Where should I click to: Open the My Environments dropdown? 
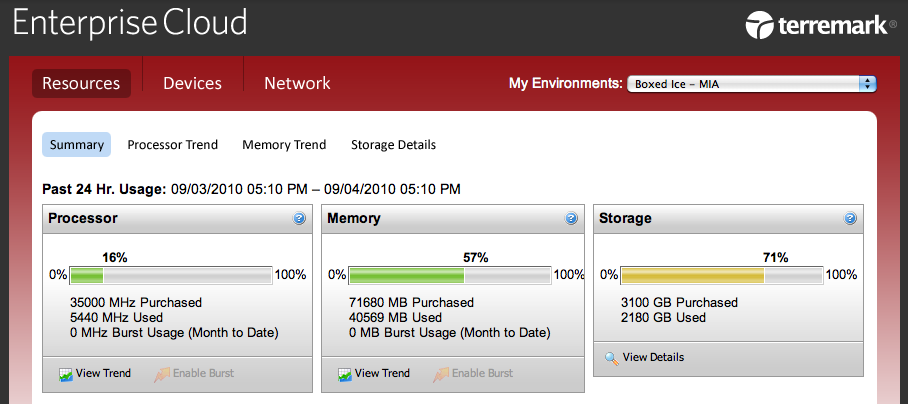click(752, 84)
